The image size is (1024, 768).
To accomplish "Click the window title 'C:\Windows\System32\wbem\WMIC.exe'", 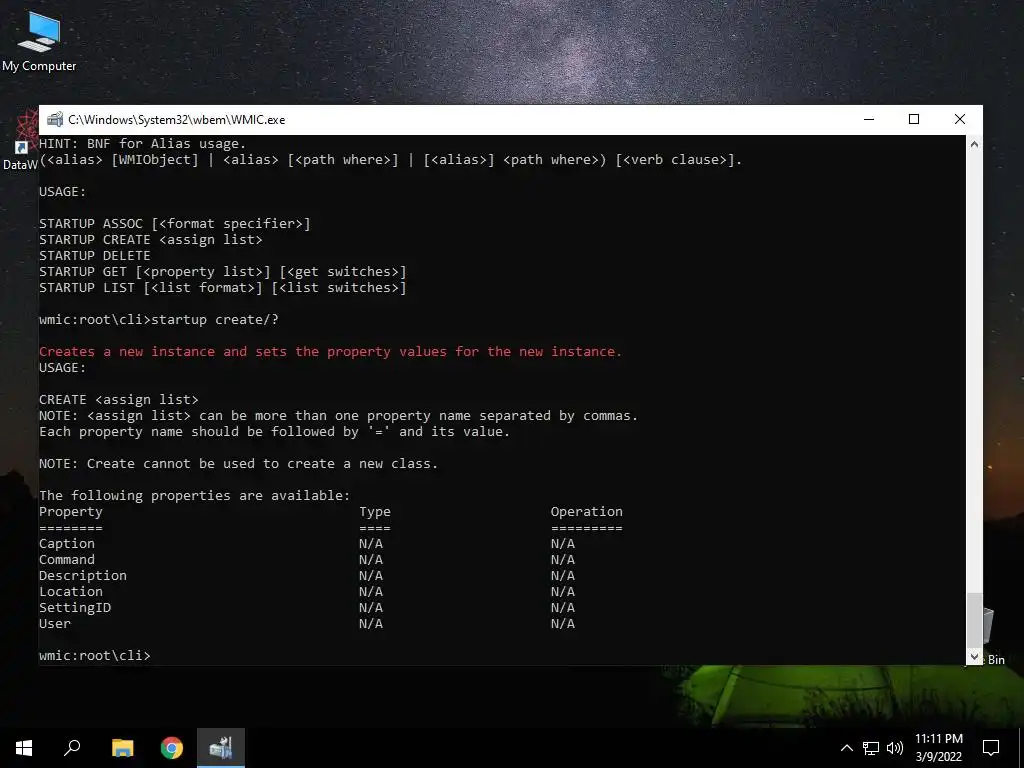I will 176,120.
